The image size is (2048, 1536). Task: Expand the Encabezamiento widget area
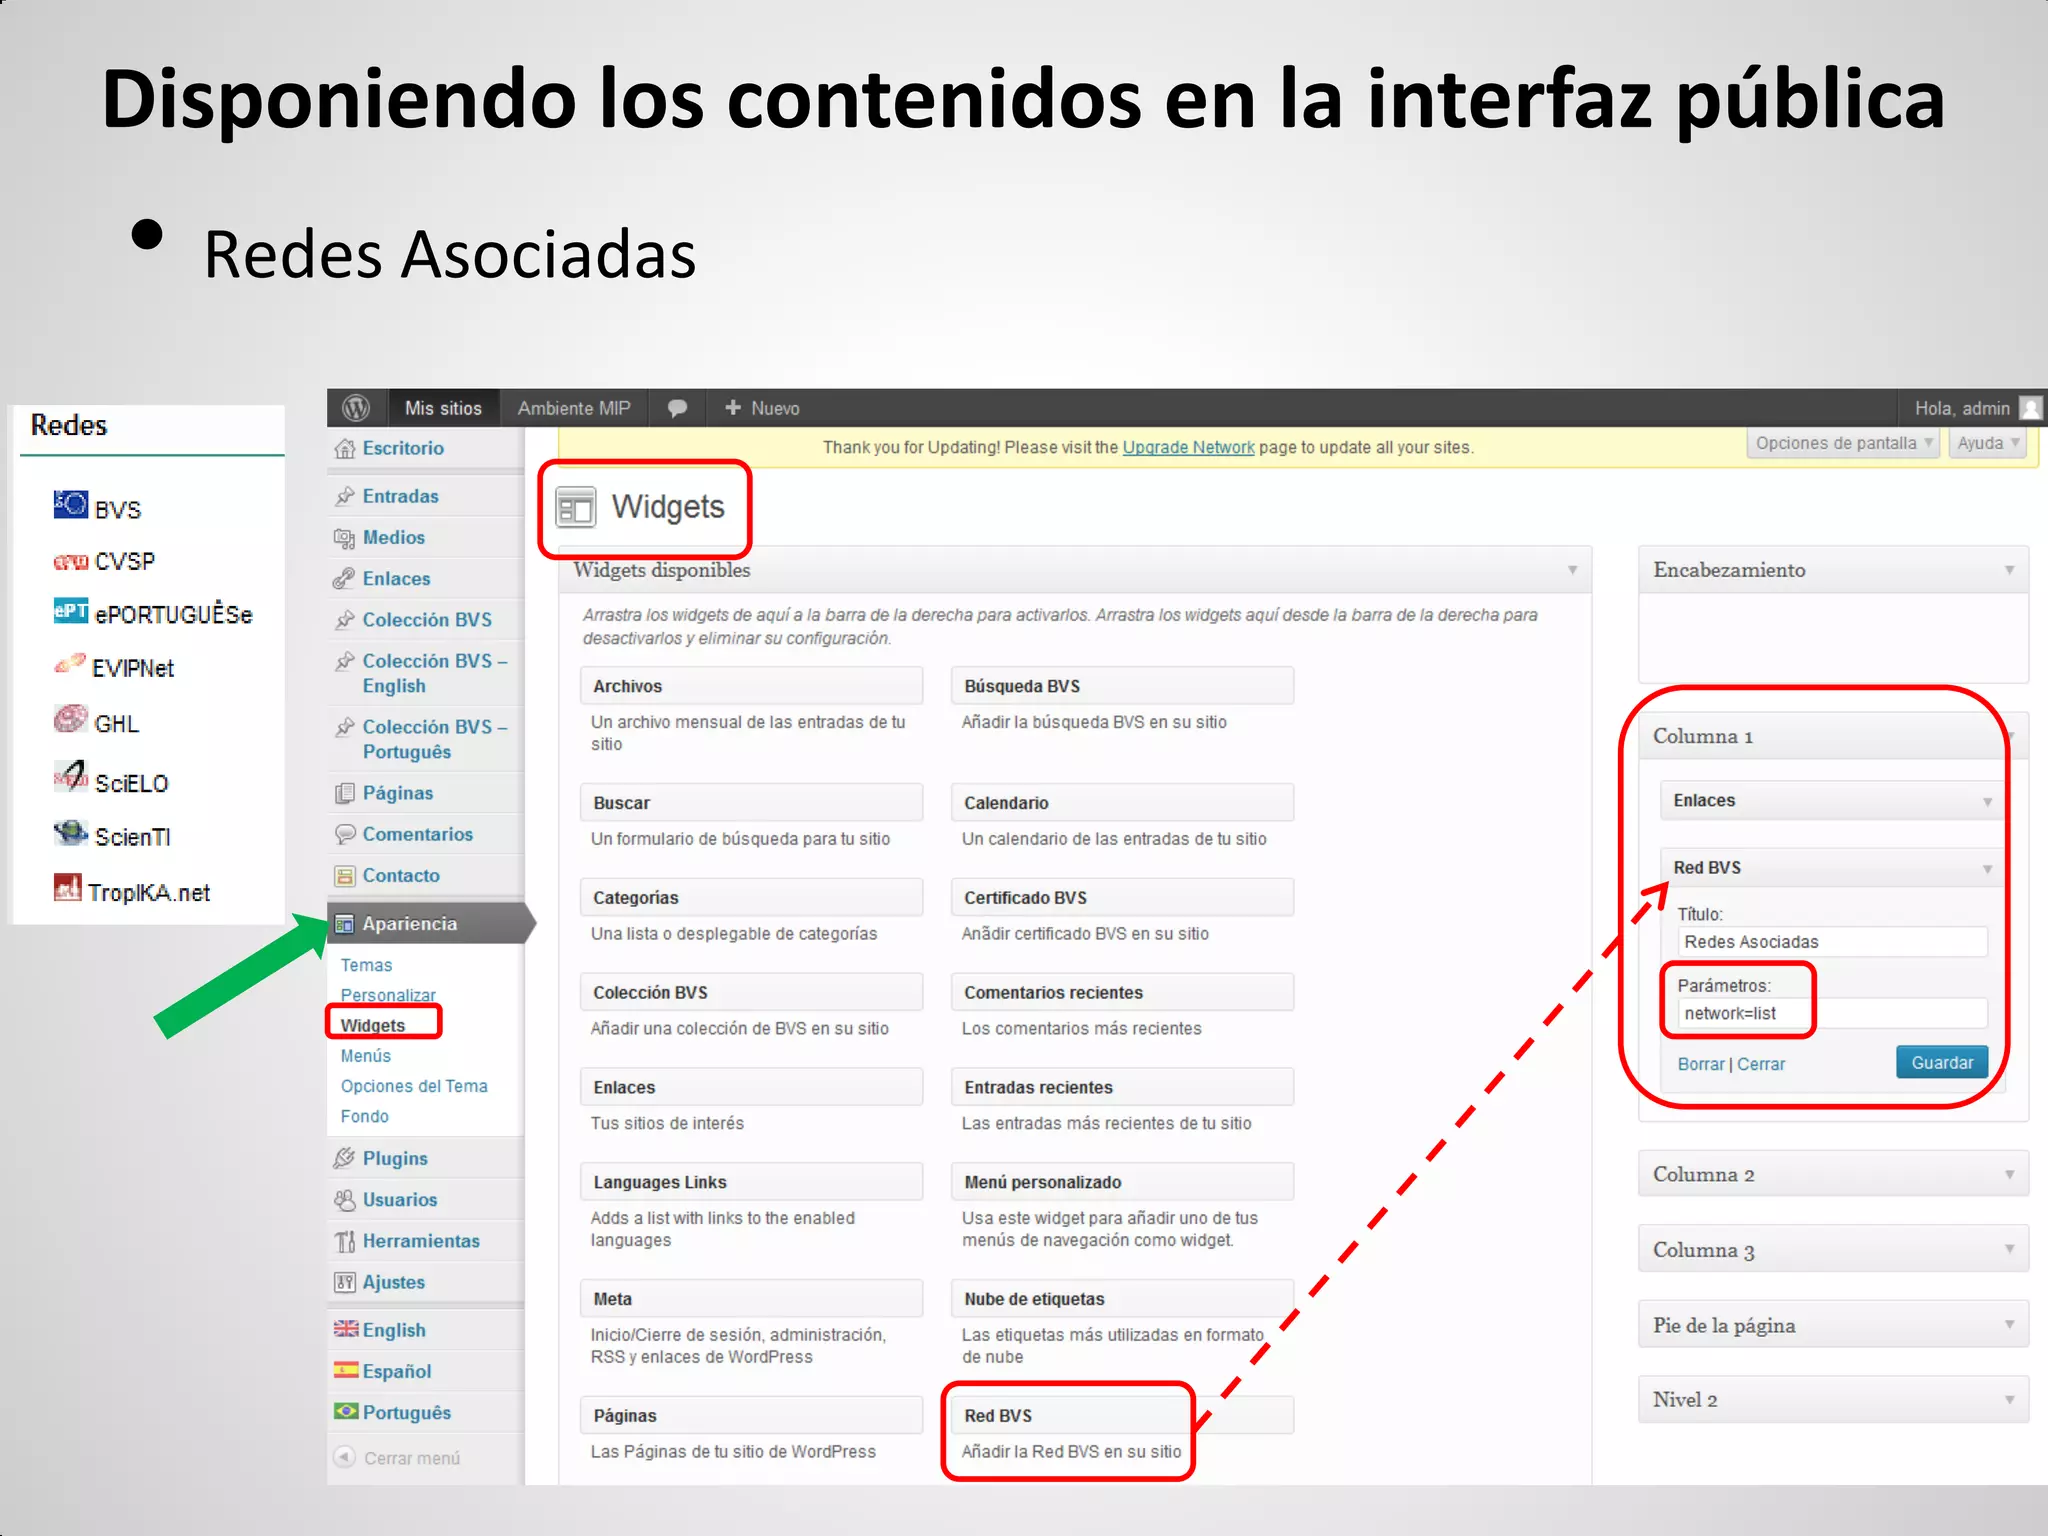(x=2009, y=570)
